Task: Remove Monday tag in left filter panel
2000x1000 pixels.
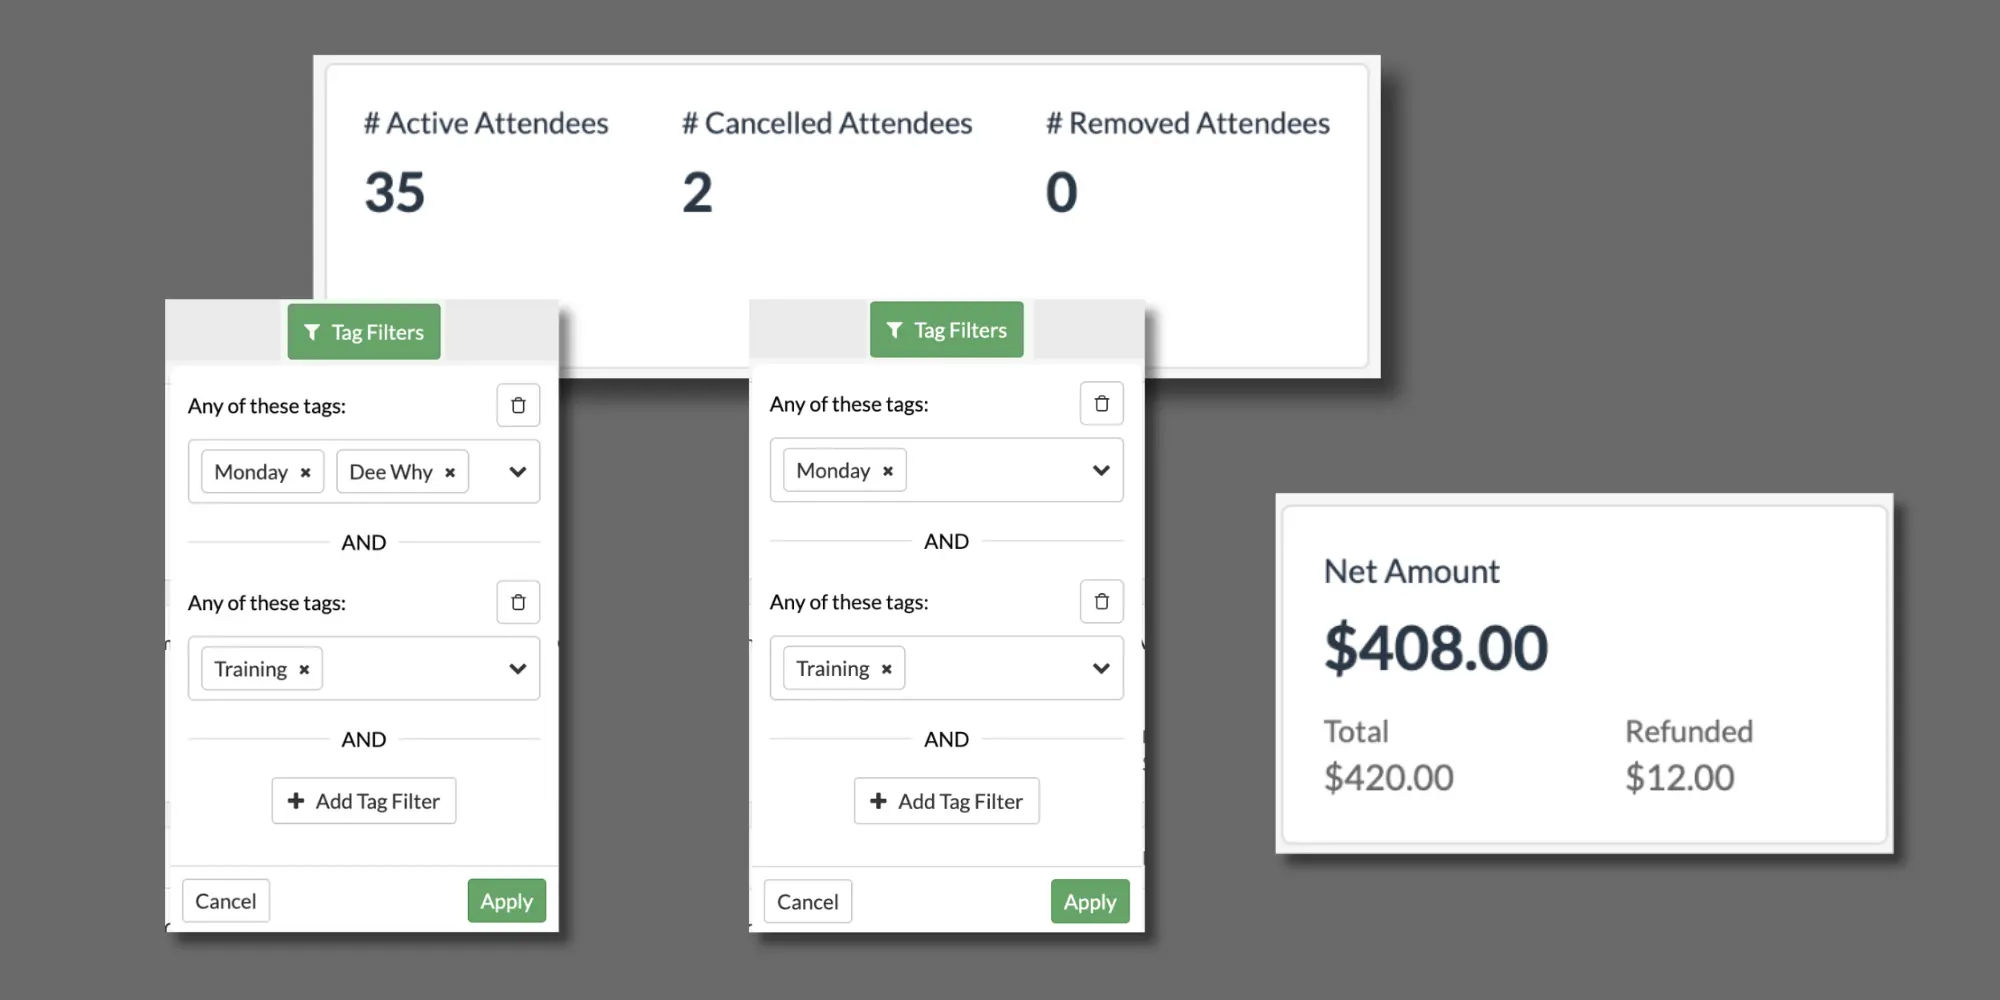Action: (x=306, y=472)
